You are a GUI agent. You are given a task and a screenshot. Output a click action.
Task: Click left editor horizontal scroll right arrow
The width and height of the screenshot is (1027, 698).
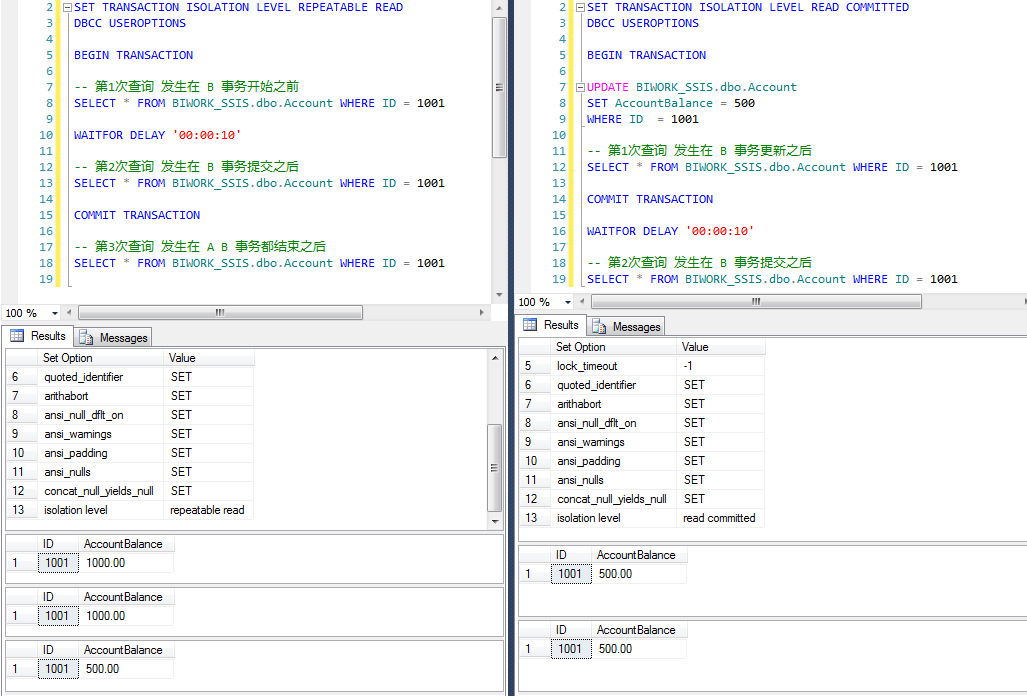point(481,312)
